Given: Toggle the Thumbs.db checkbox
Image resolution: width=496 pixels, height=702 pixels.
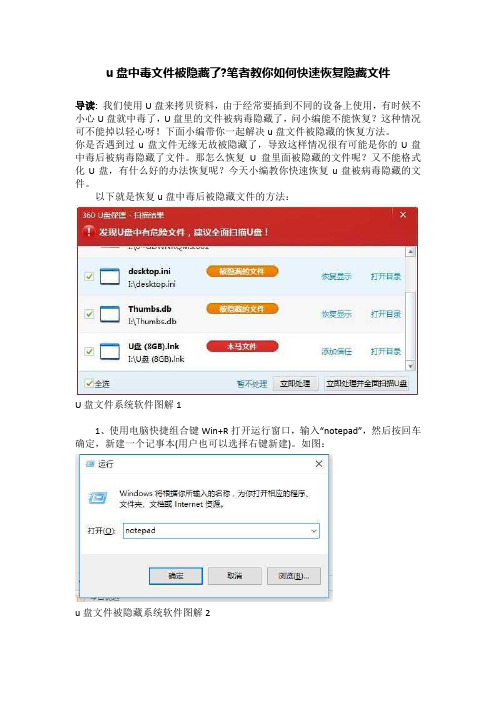Looking at the screenshot, I should click(x=89, y=314).
